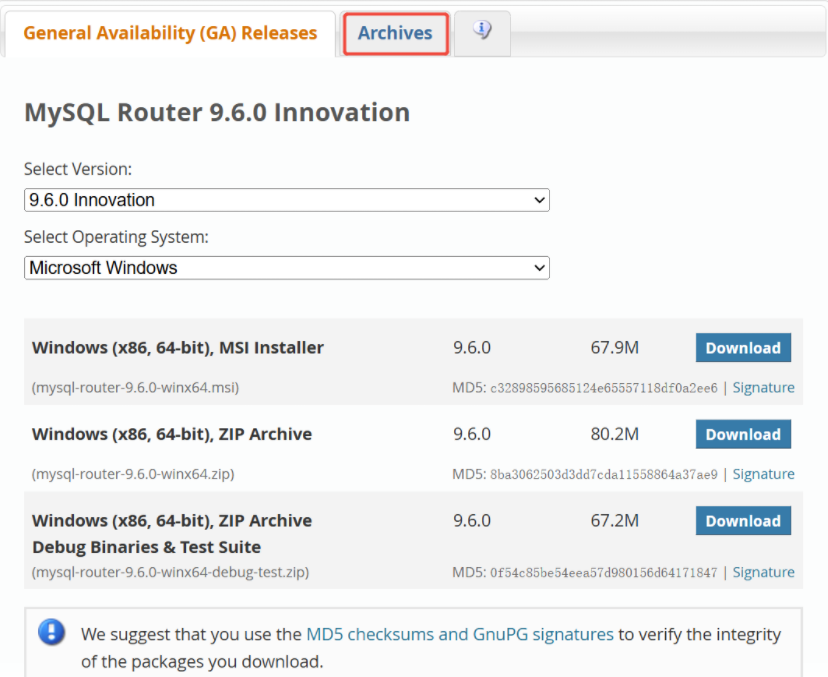828x677 pixels.
Task: Click the 67.2M file size
Action: 615,521
